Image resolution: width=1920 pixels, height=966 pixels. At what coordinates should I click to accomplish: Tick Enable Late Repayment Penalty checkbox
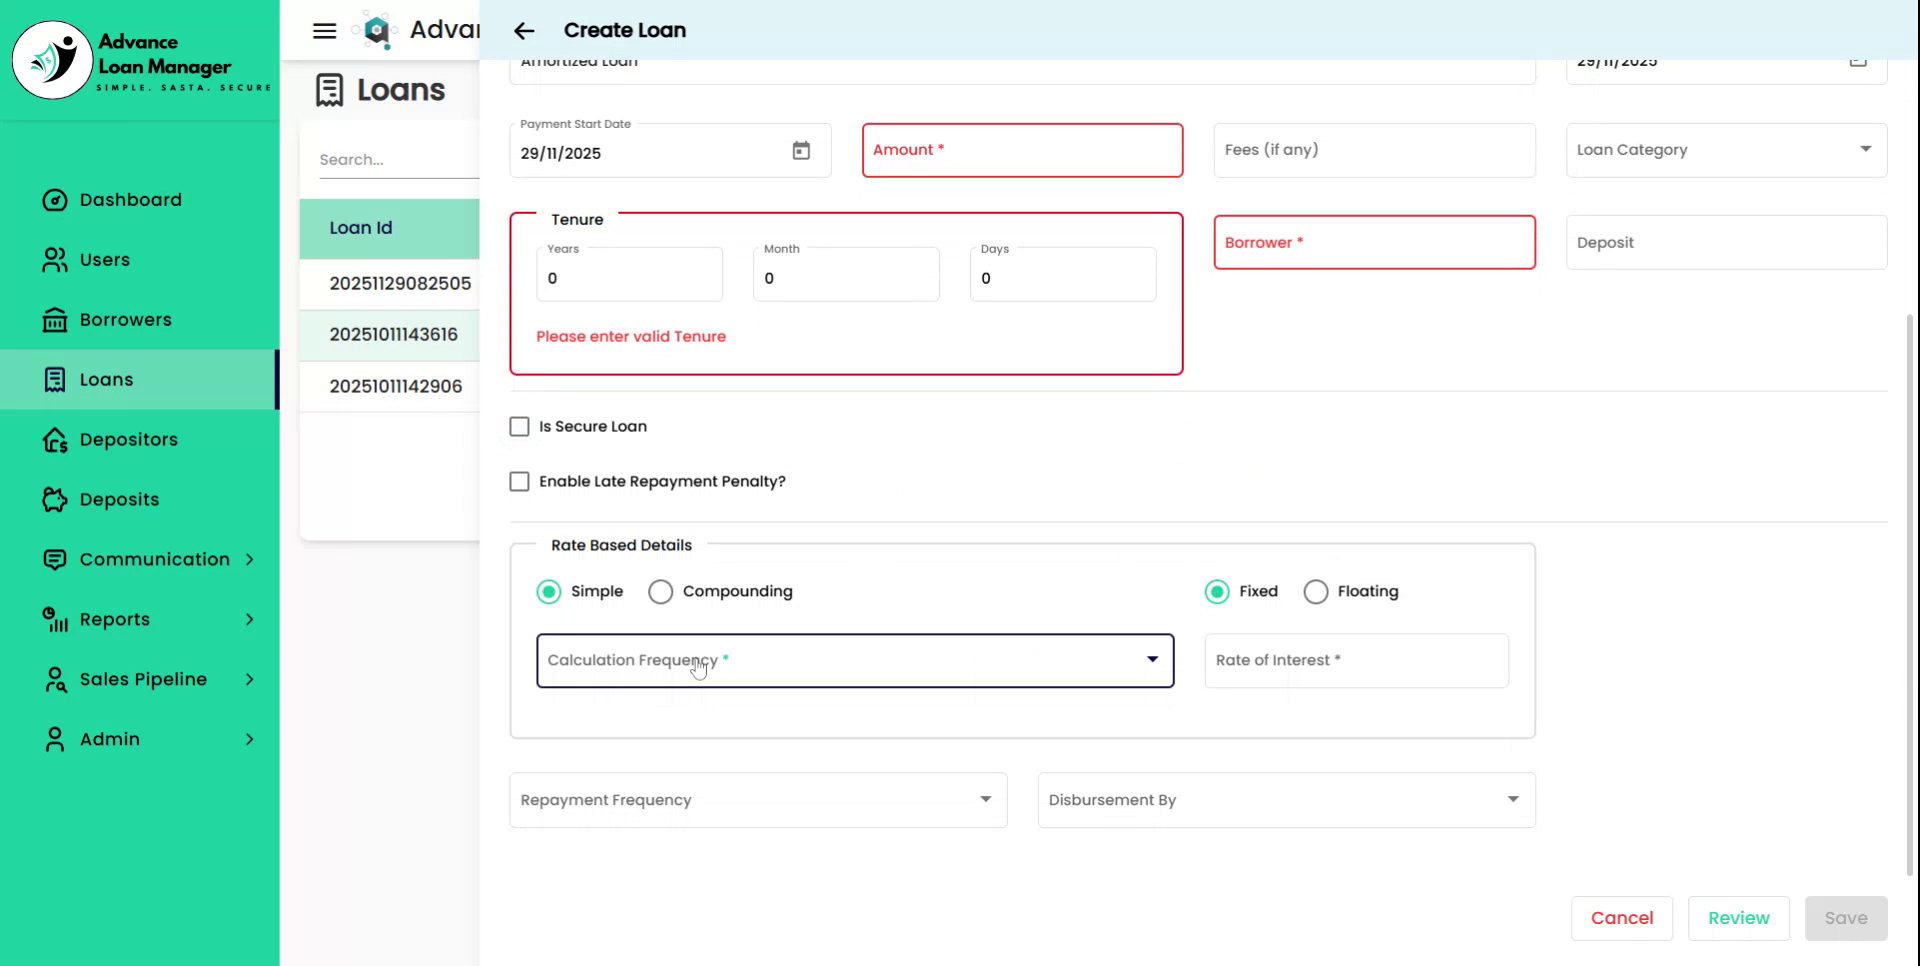[519, 482]
